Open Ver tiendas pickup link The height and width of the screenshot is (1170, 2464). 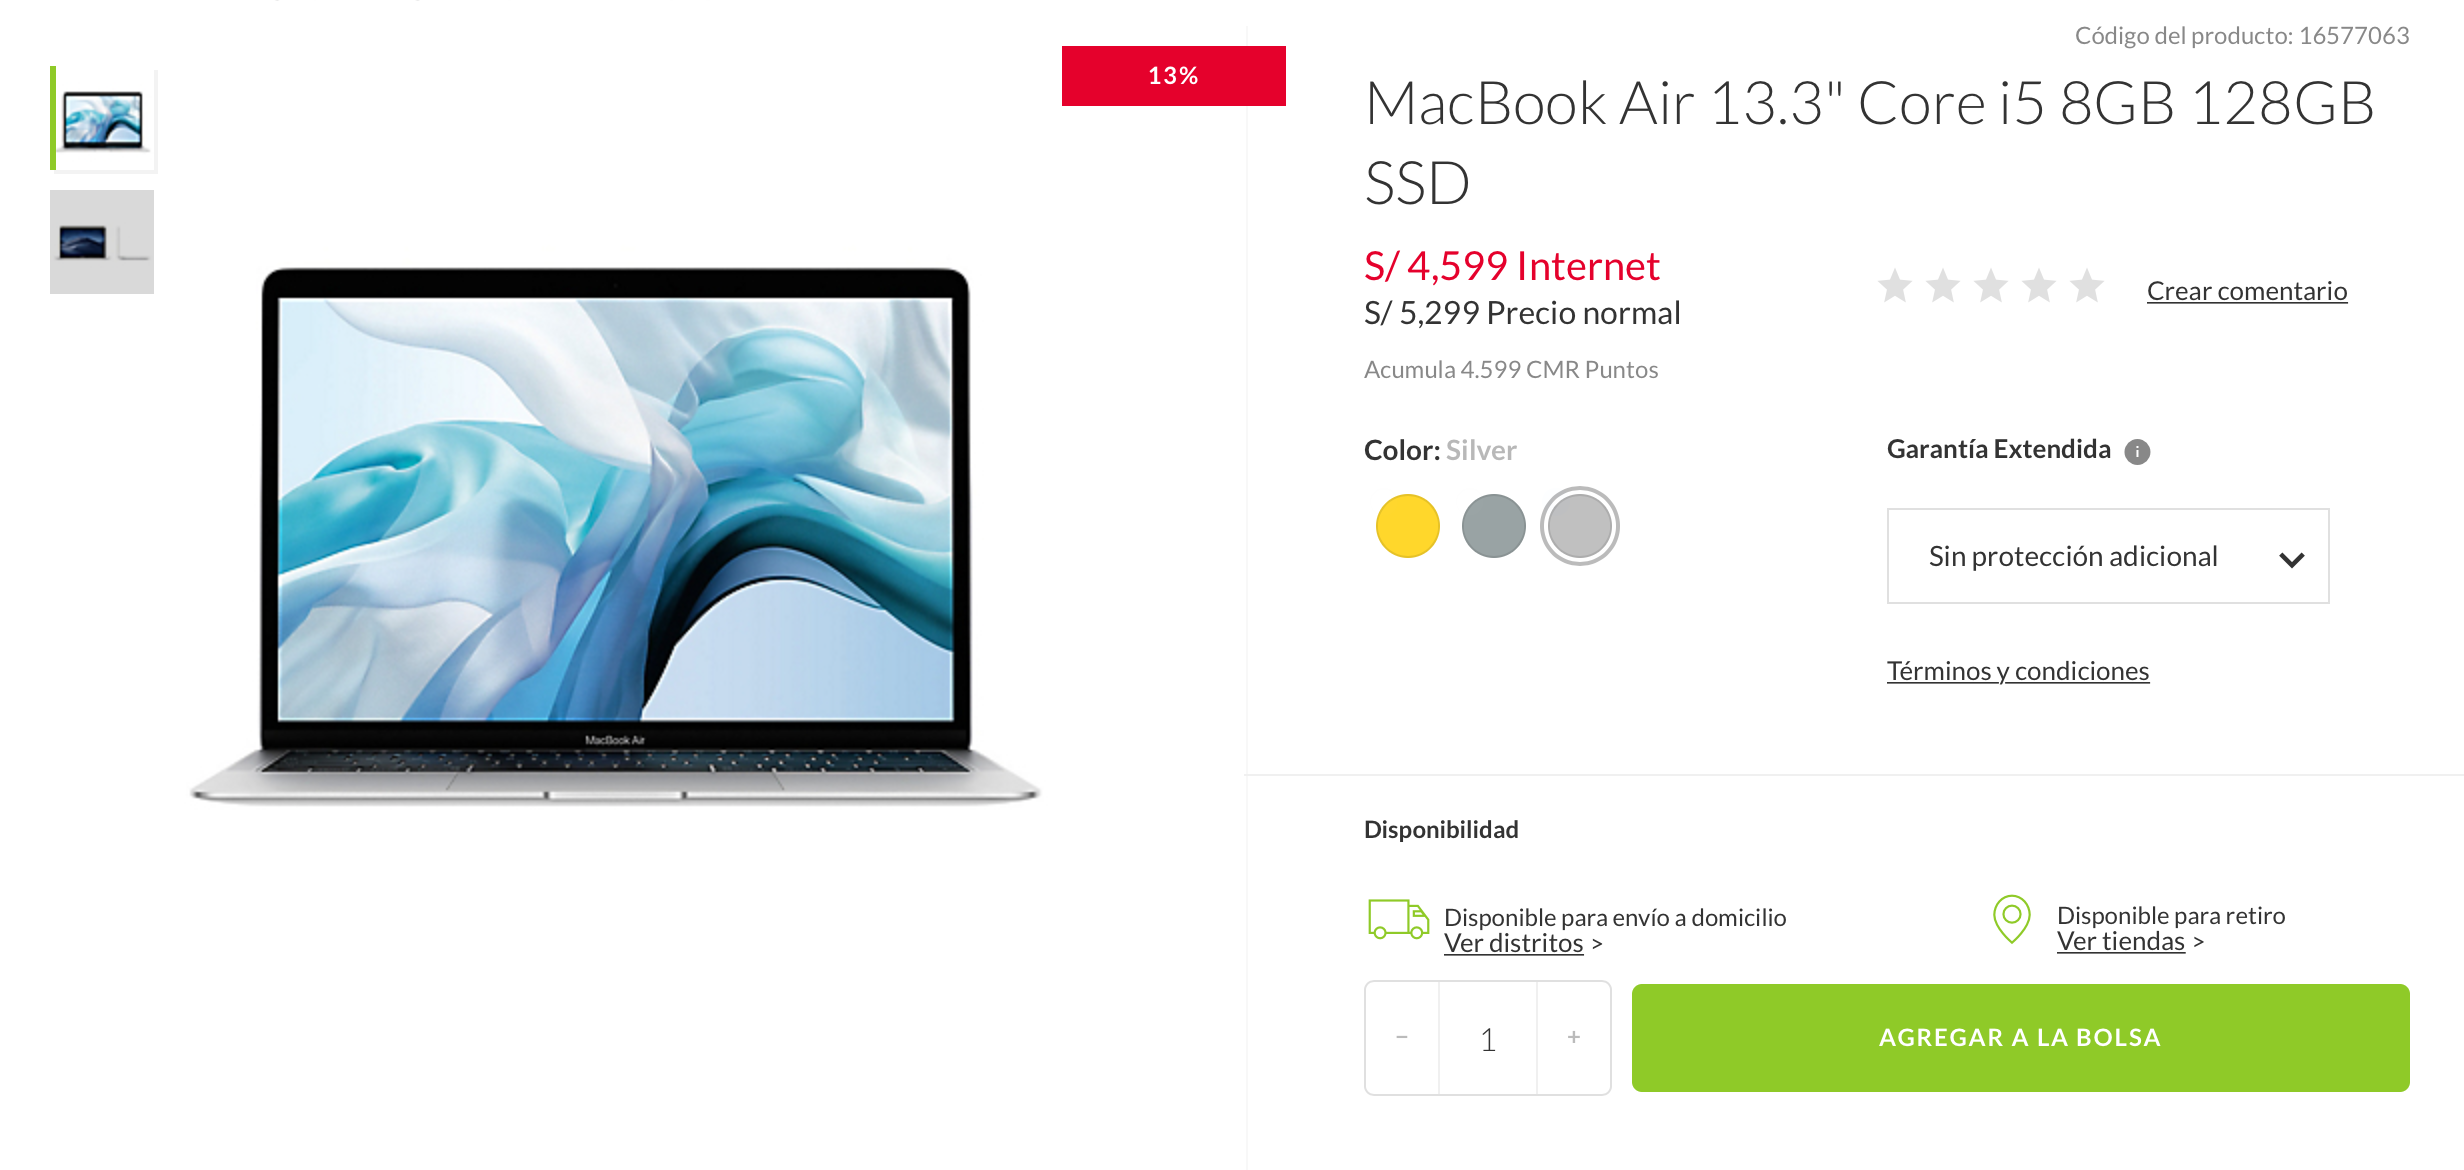(2120, 942)
